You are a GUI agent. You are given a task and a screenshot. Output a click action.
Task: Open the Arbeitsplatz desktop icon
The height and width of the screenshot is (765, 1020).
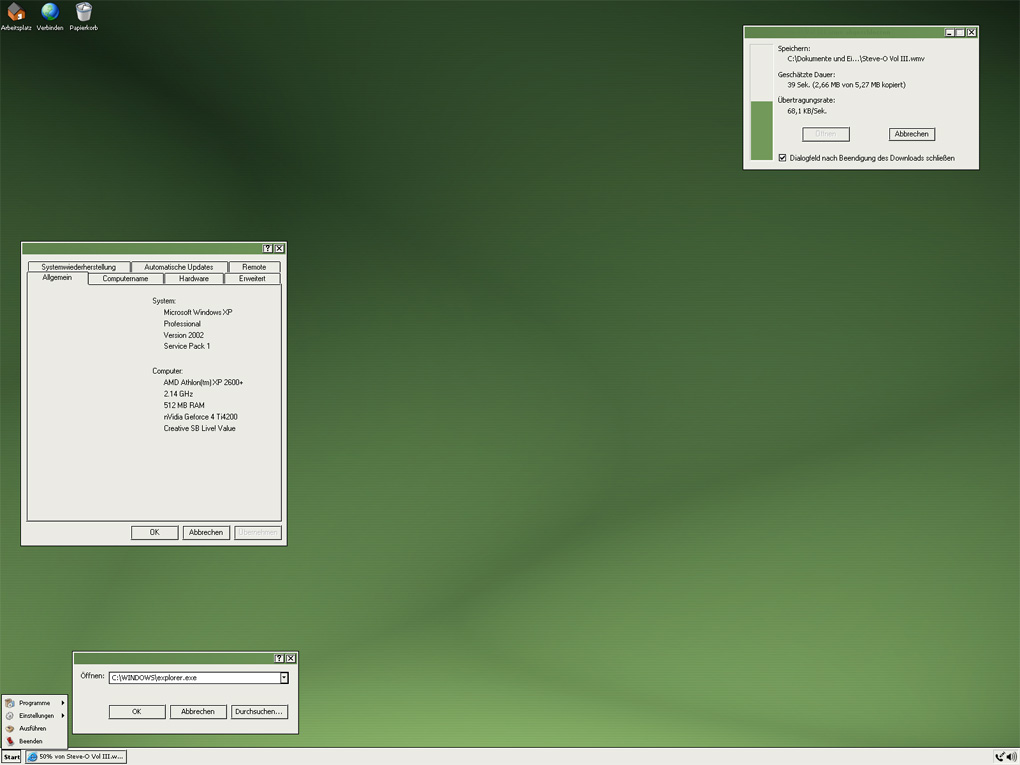click(x=16, y=14)
